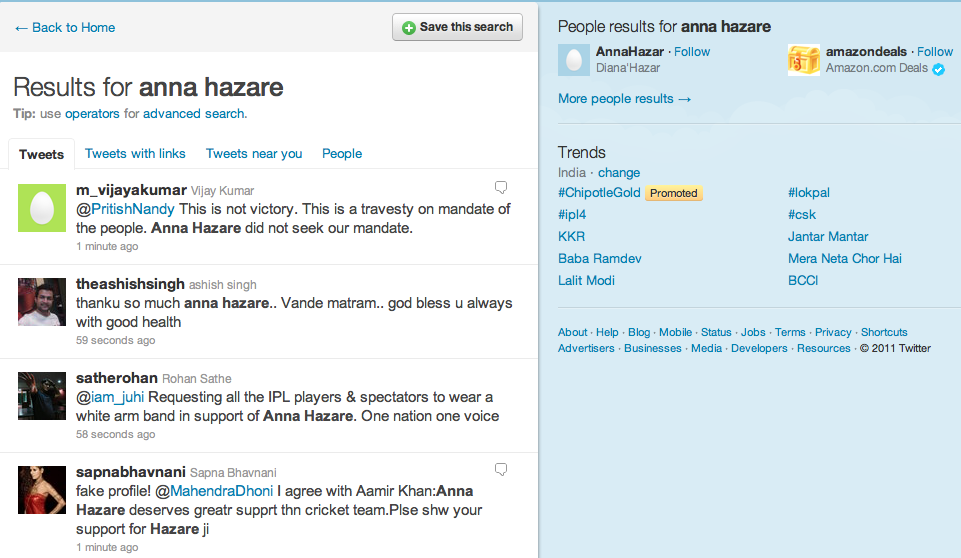Change the trends location from India
This screenshot has height=558, width=961.
point(619,172)
